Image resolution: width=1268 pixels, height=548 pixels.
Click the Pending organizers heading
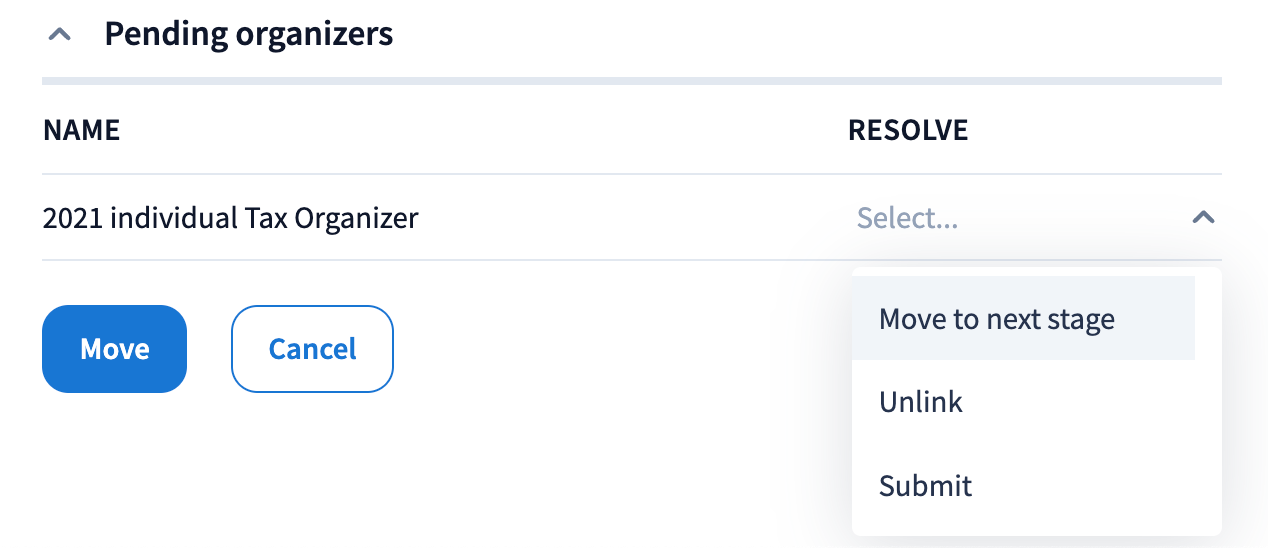tap(248, 35)
